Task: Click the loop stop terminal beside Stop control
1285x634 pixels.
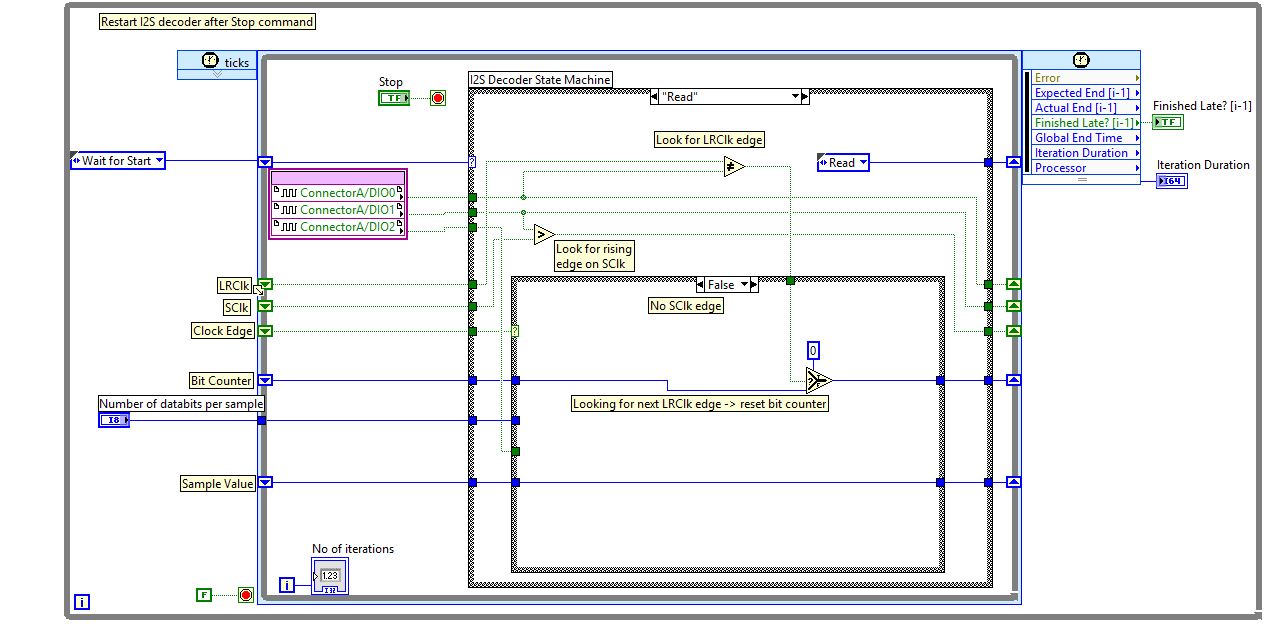Action: (x=437, y=98)
